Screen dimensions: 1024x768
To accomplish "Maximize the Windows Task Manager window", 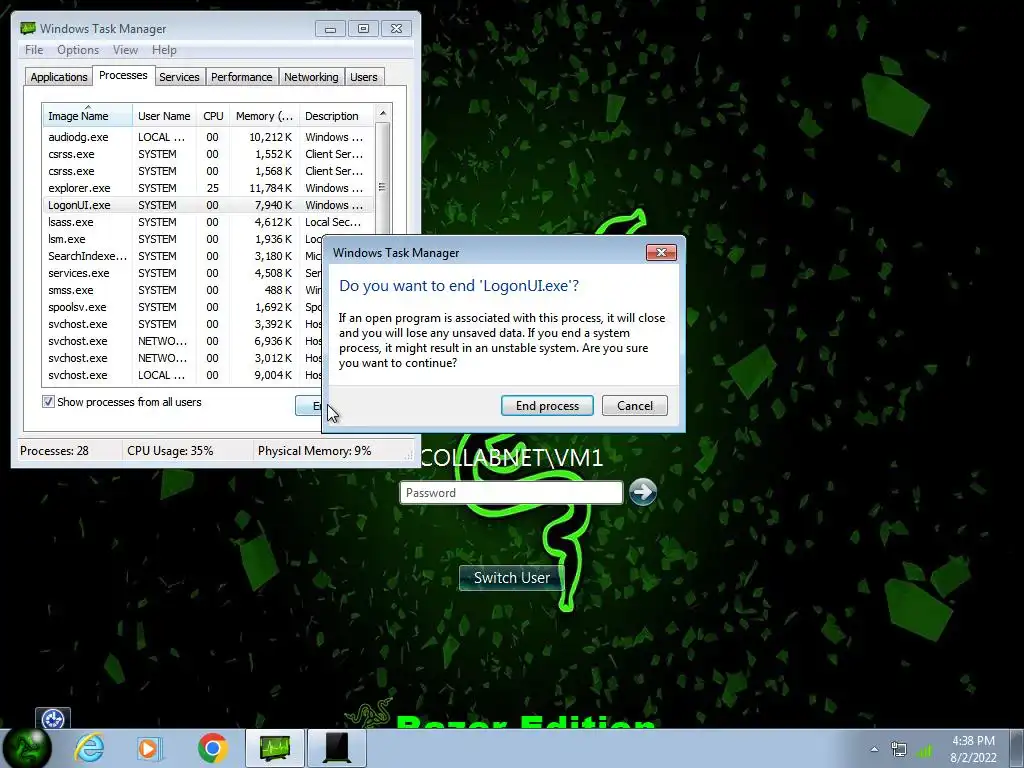I will coord(364,29).
